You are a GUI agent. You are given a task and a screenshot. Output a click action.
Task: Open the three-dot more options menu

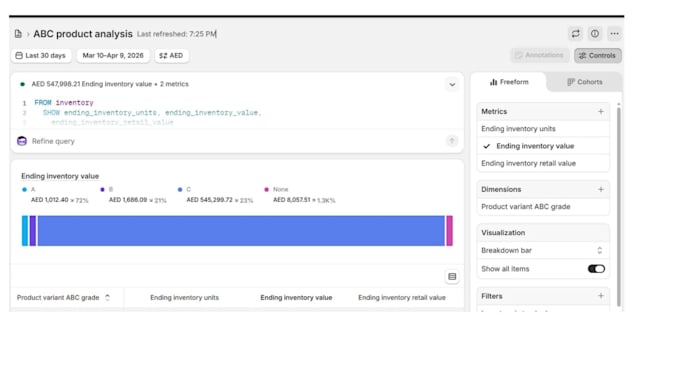coord(614,33)
